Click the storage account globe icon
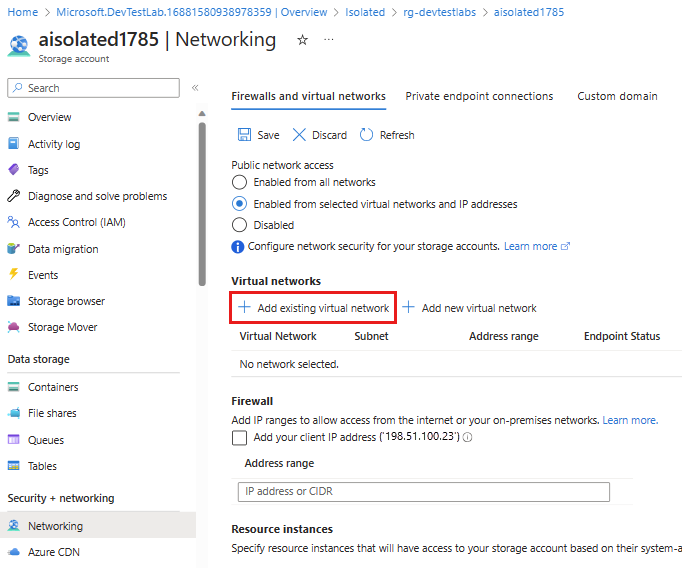The image size is (682, 568). click(19, 46)
